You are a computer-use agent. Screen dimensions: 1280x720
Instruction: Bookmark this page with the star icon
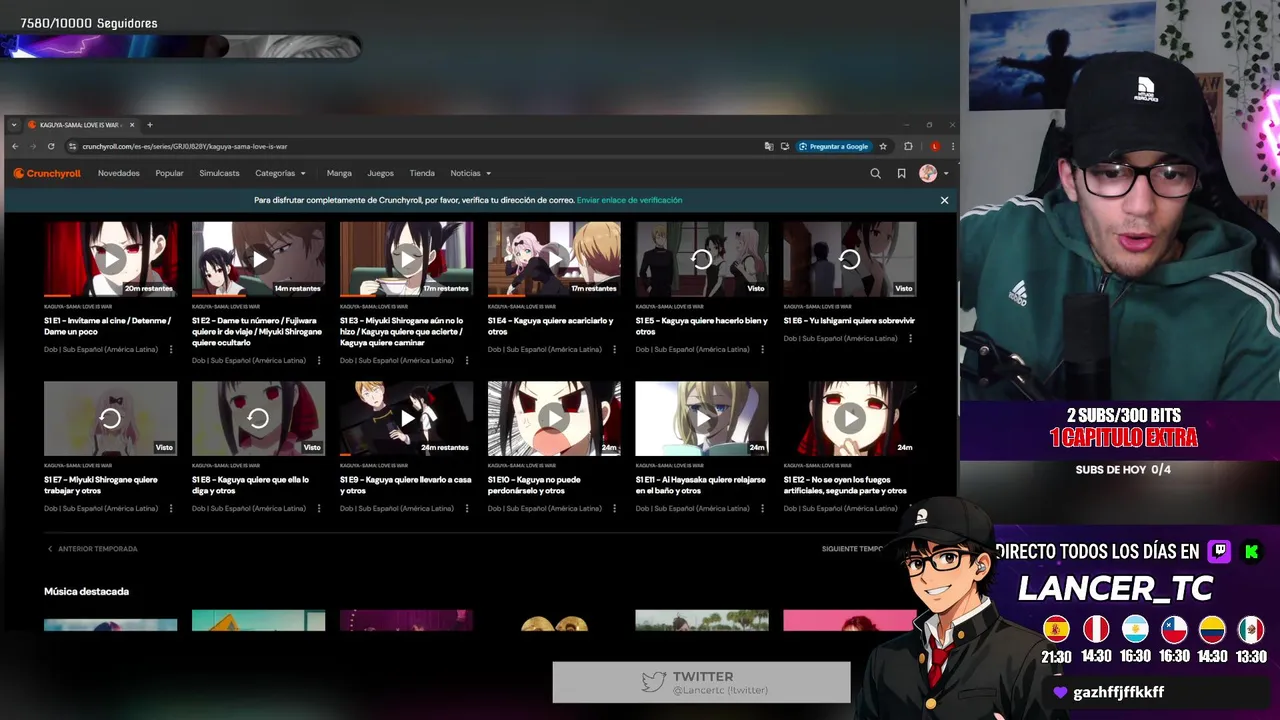(883, 146)
